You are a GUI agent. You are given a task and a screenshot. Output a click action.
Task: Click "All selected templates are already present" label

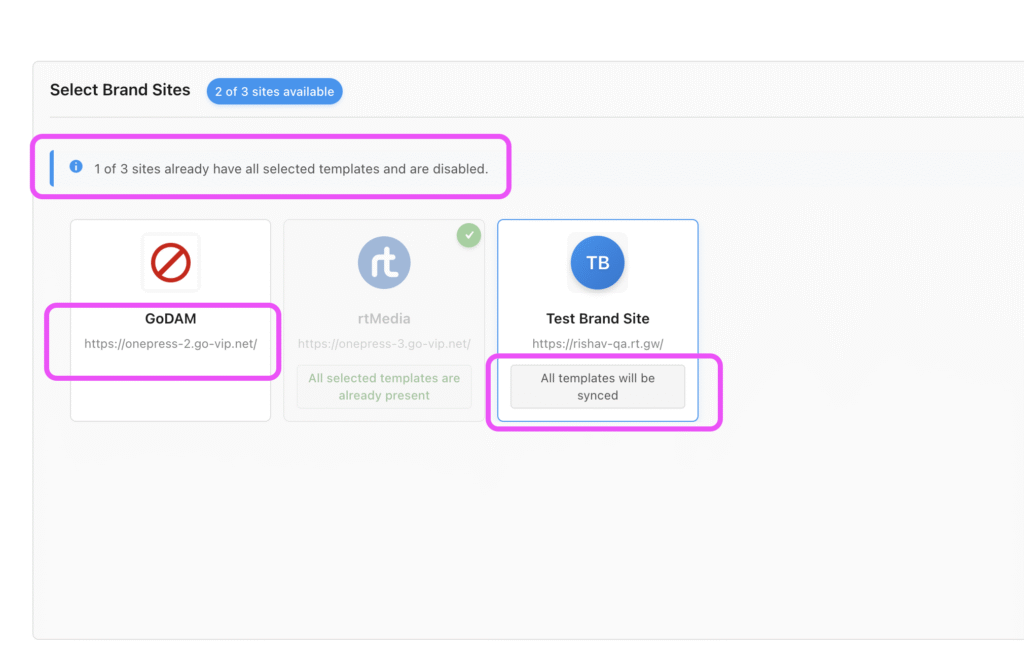[x=384, y=387]
